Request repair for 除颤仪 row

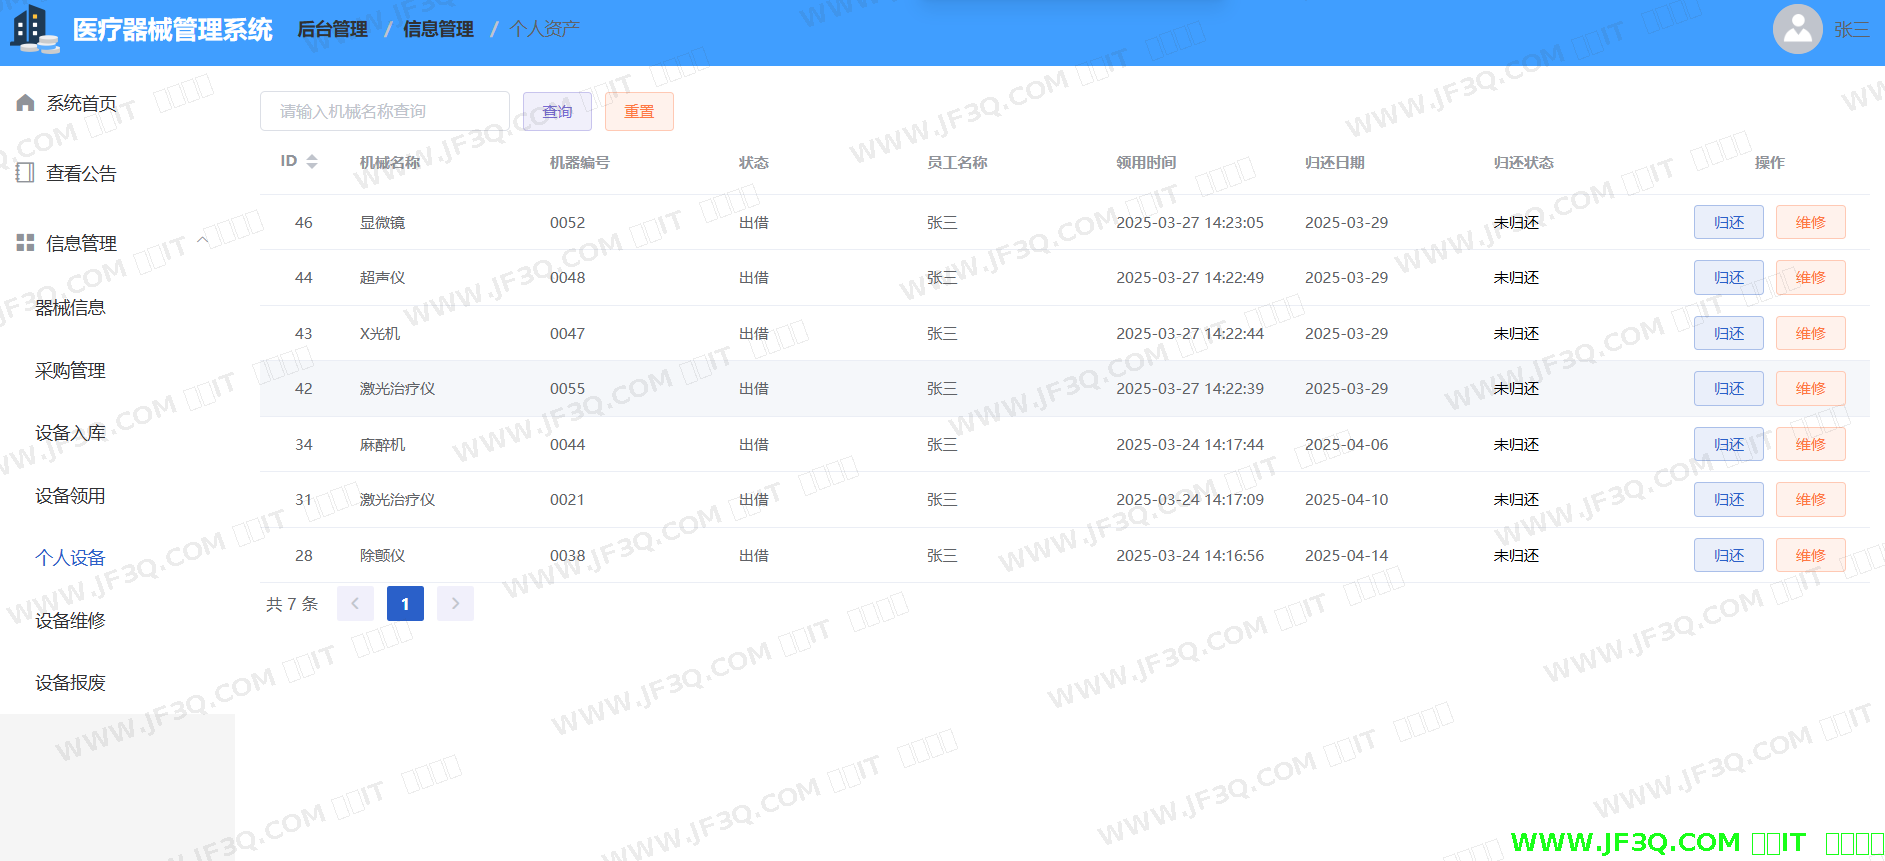[x=1810, y=556]
